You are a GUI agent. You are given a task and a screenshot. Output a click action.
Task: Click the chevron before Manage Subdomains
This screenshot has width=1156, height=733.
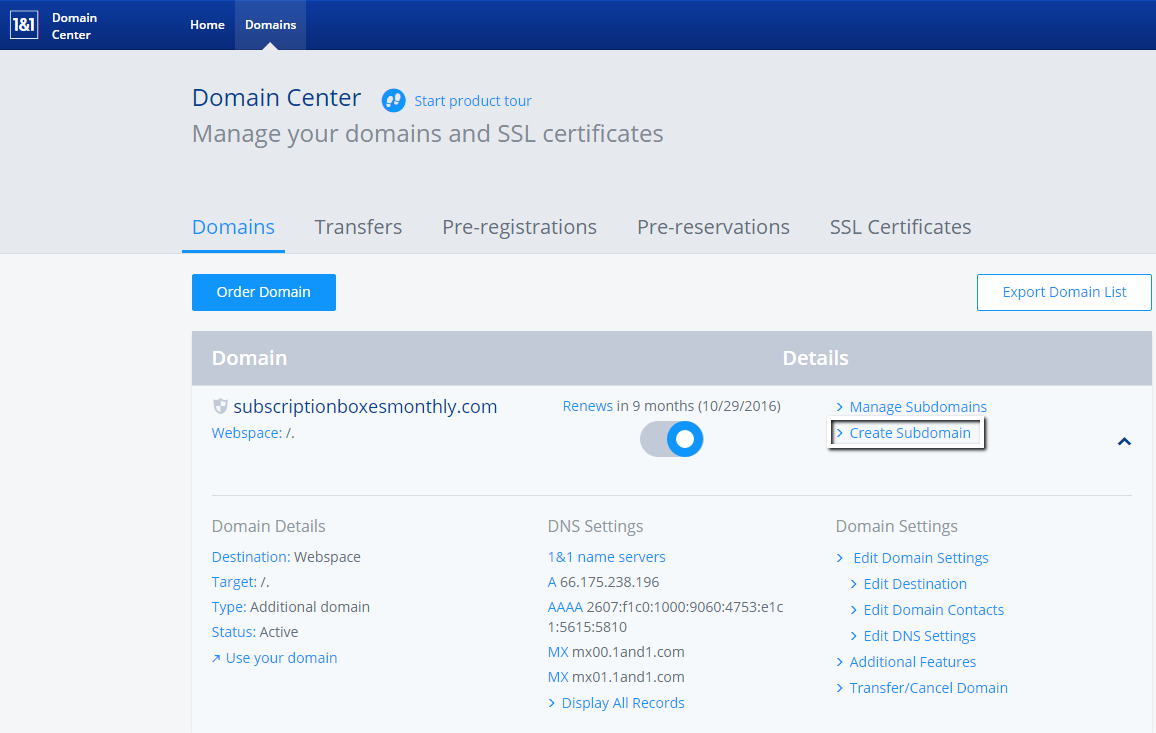pos(840,407)
